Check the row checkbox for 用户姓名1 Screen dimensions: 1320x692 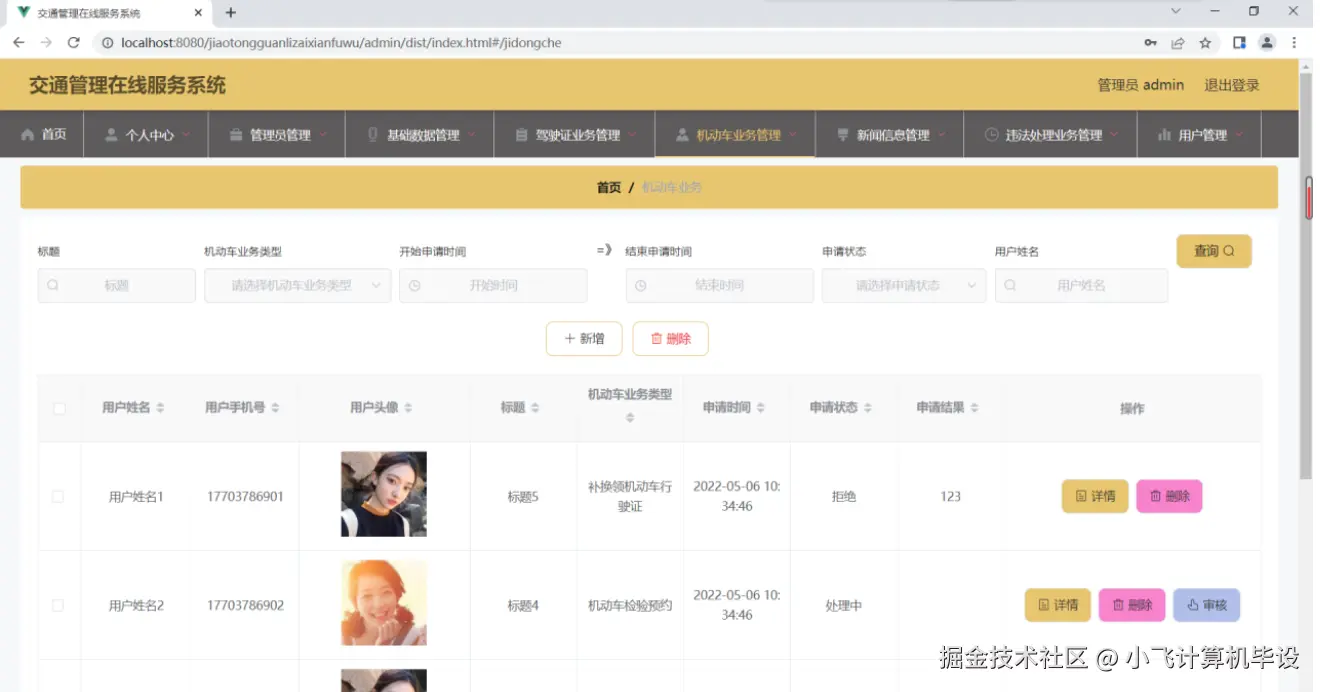(57, 496)
